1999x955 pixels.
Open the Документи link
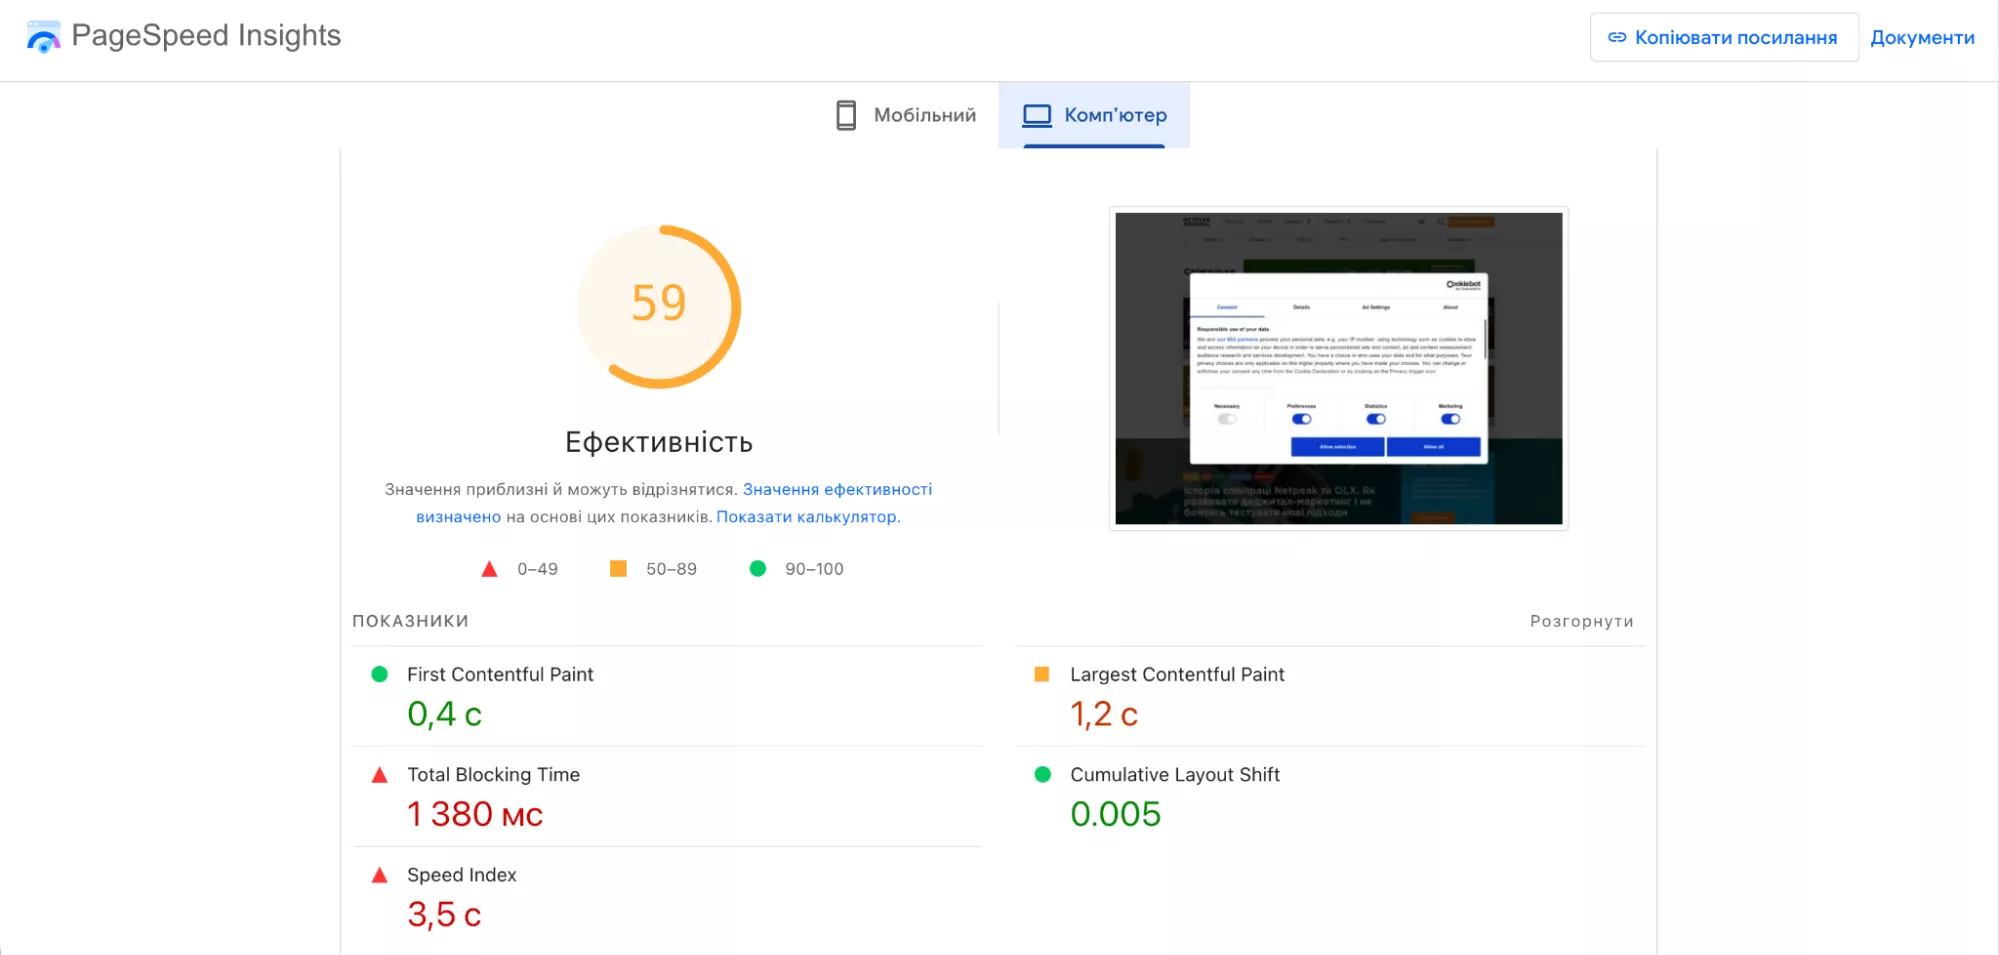1922,37
